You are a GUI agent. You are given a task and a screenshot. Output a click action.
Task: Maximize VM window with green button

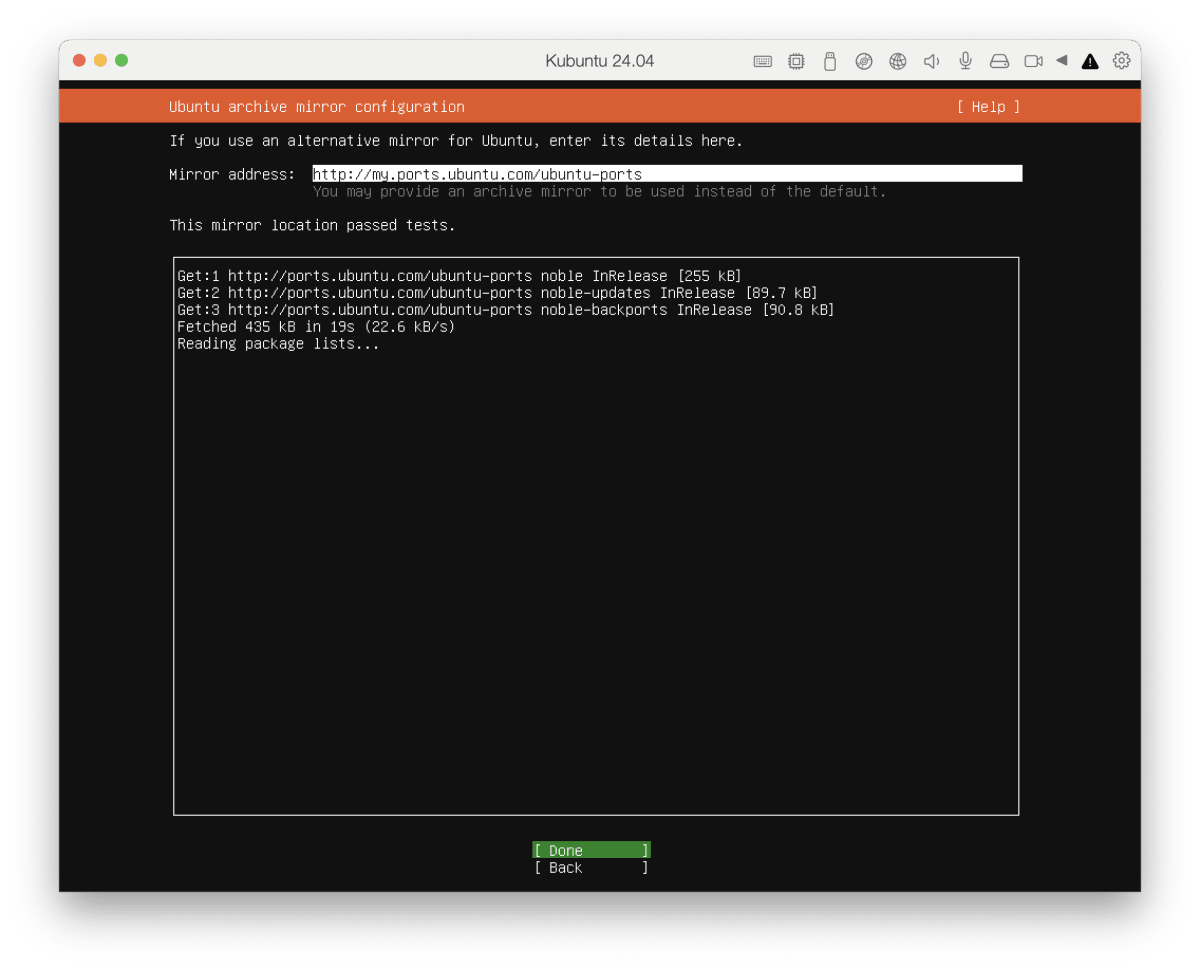[x=121, y=61]
